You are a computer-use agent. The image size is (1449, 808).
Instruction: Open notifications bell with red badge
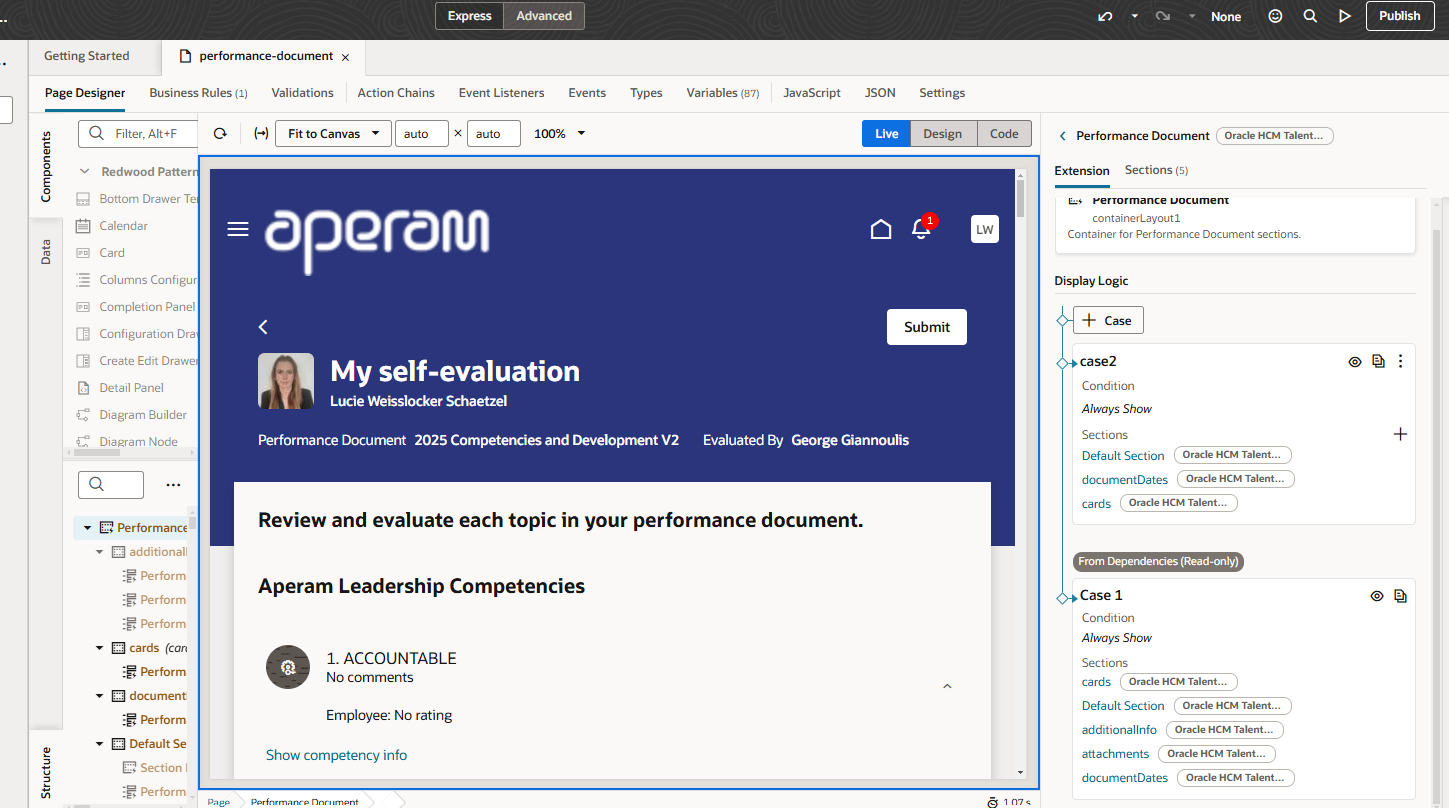922,229
